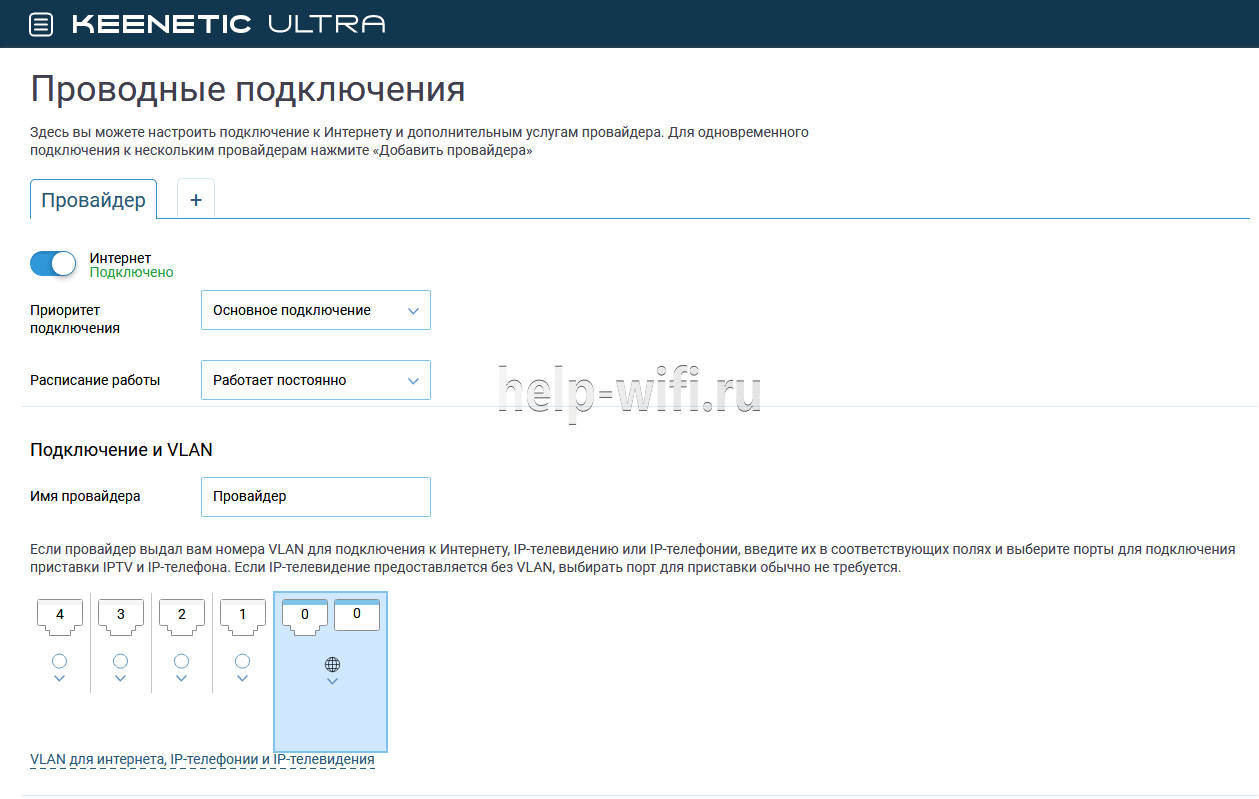Expand the chevron under port 0 globe
The width and height of the screenshot is (1259, 799).
pos(332,682)
